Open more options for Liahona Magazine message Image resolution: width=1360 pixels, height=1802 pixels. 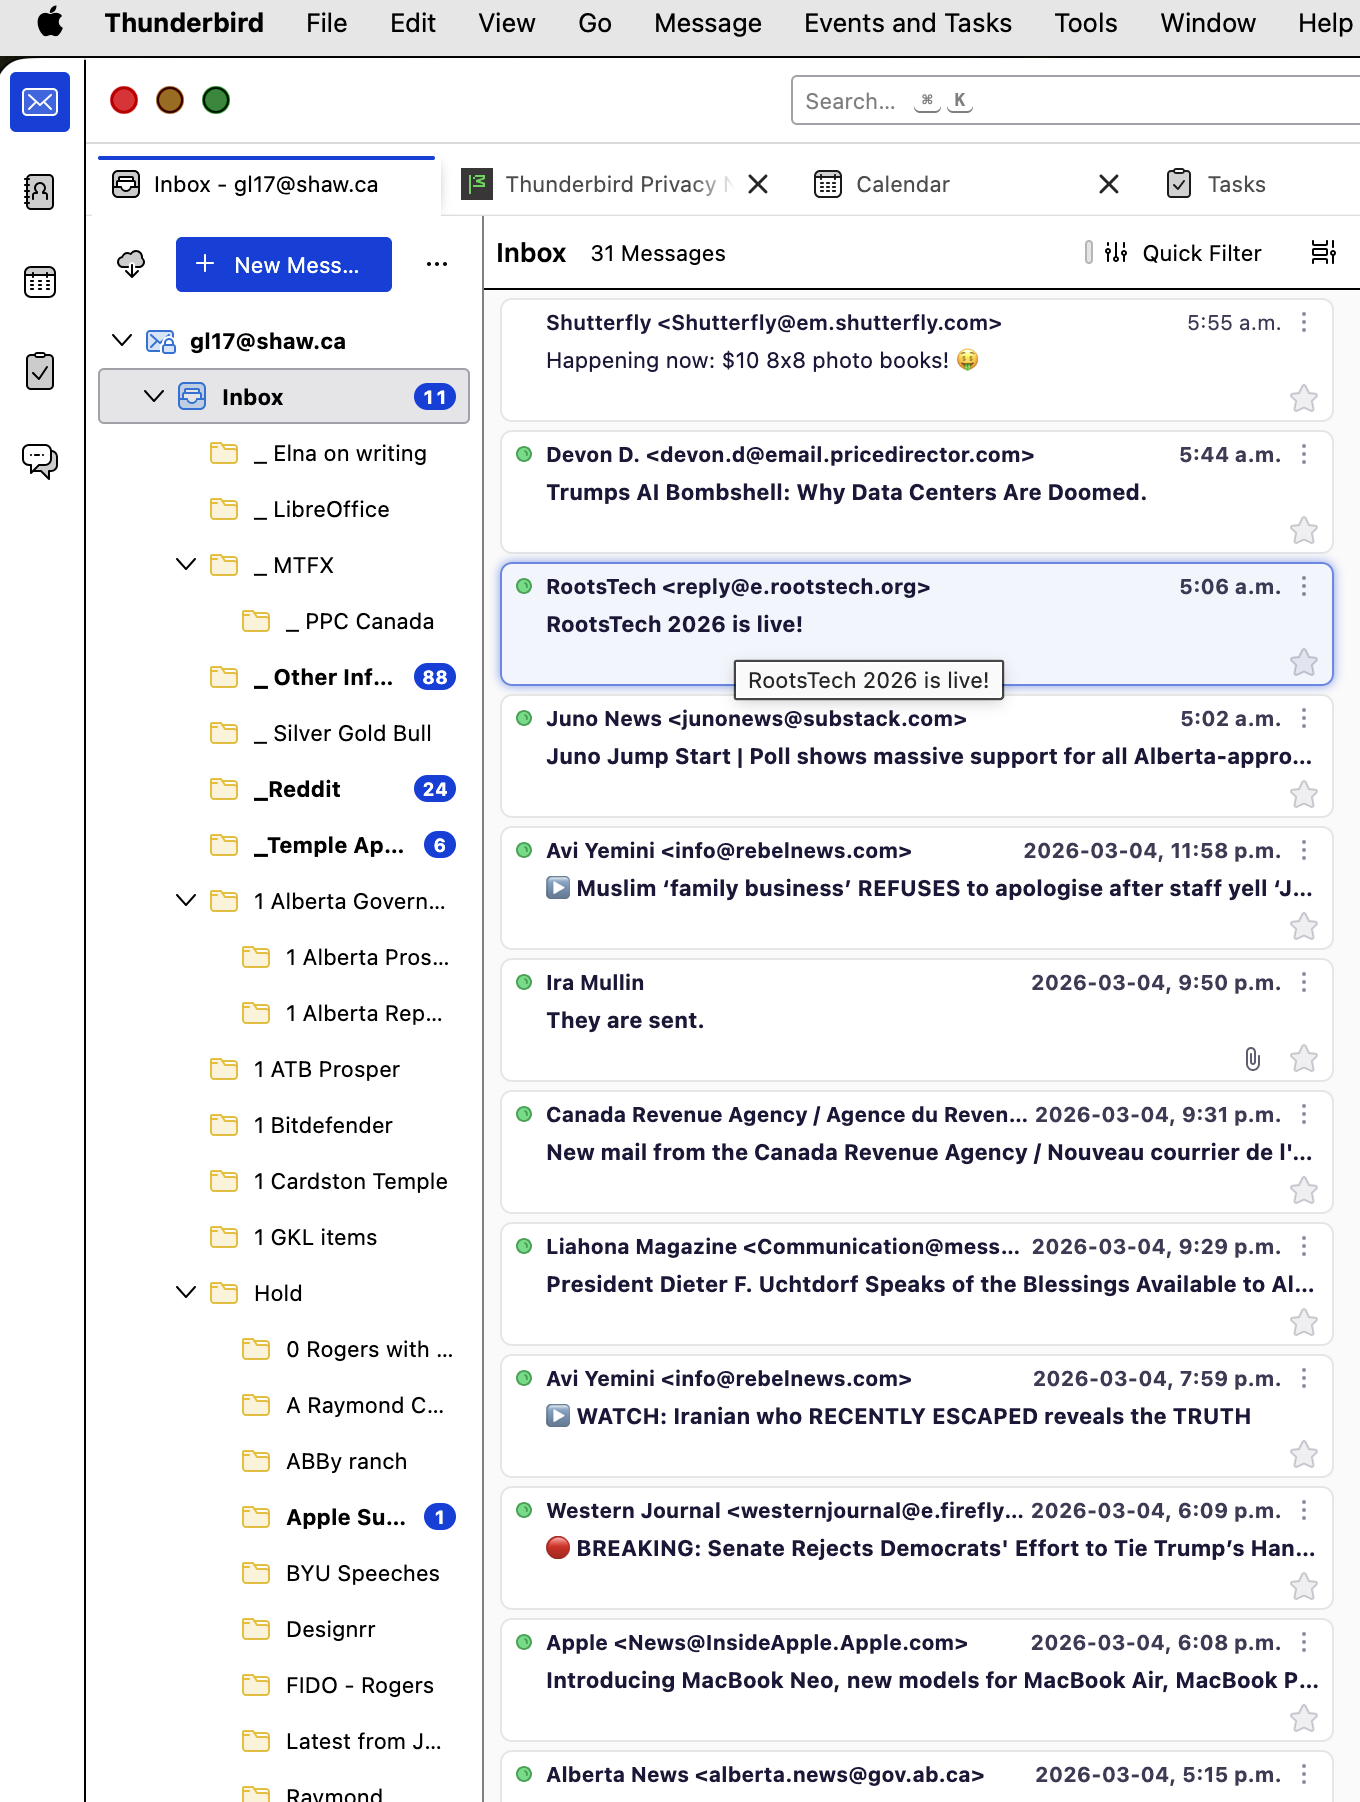1304,1246
